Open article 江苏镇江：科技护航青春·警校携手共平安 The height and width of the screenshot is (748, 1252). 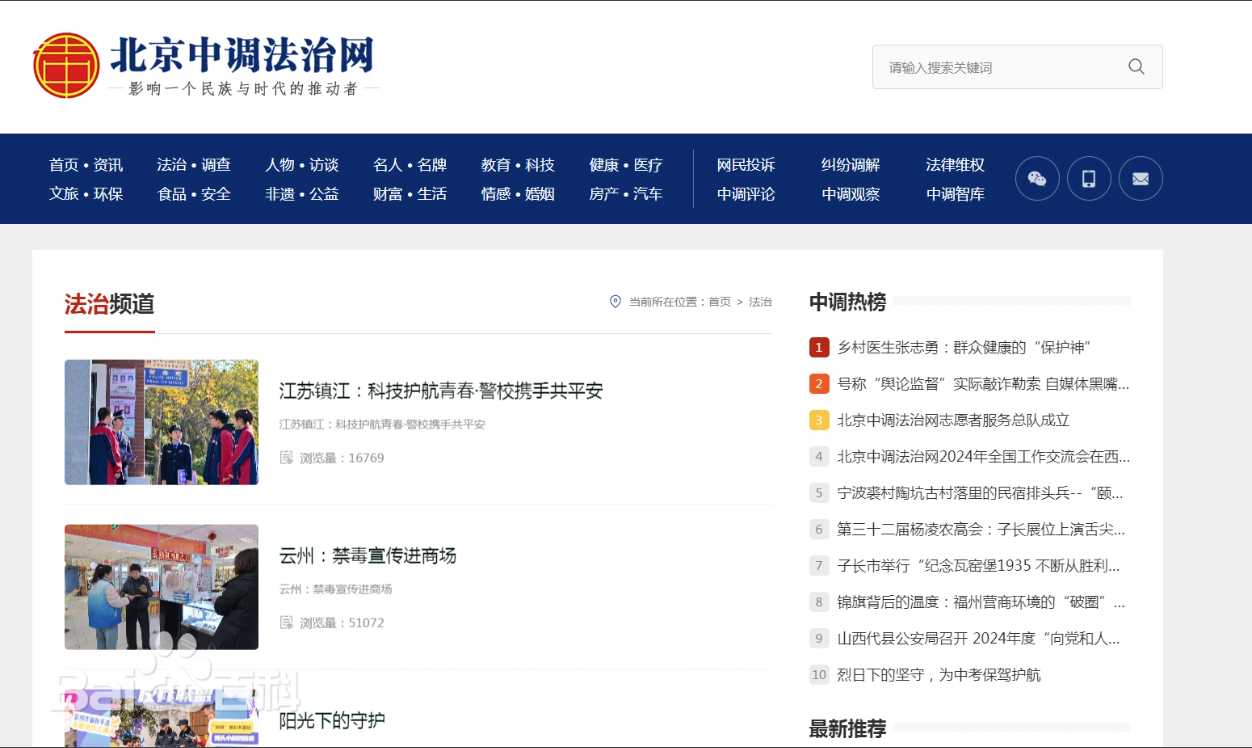pos(441,391)
